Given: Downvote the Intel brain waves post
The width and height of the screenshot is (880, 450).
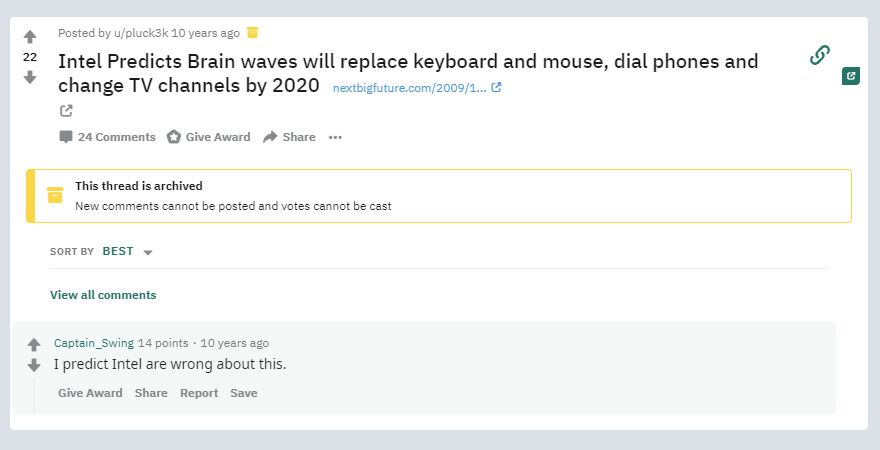Looking at the screenshot, I should [x=30, y=77].
